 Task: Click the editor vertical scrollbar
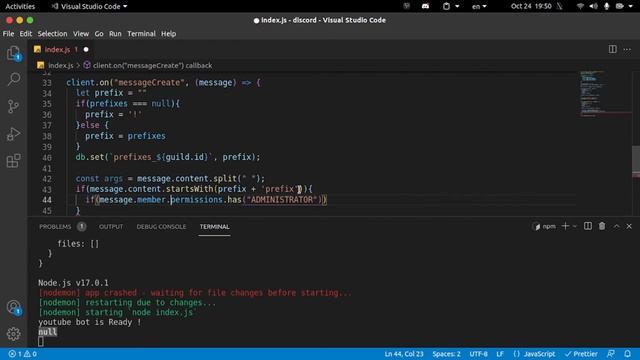pos(636,161)
